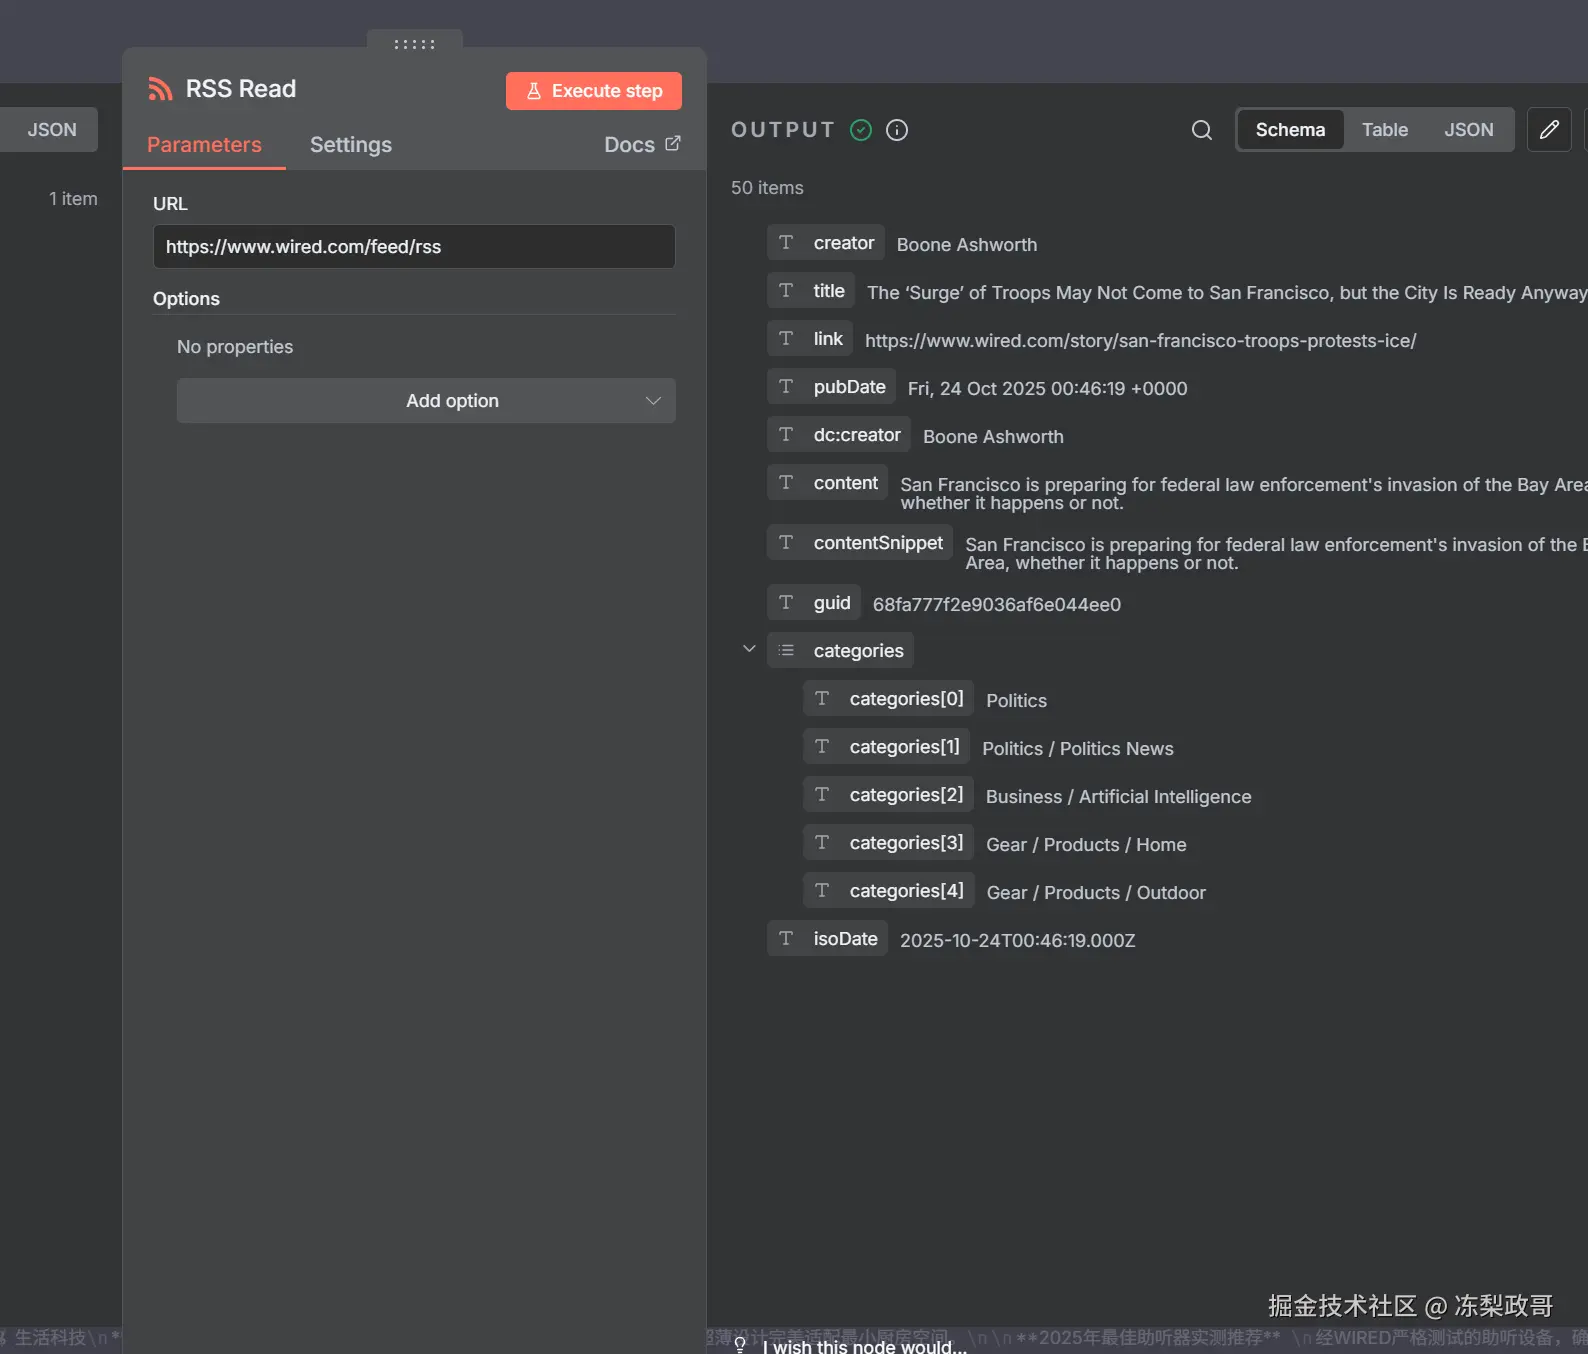Click the '50 items' count text
This screenshot has height=1354, width=1588.
pyautogui.click(x=767, y=188)
